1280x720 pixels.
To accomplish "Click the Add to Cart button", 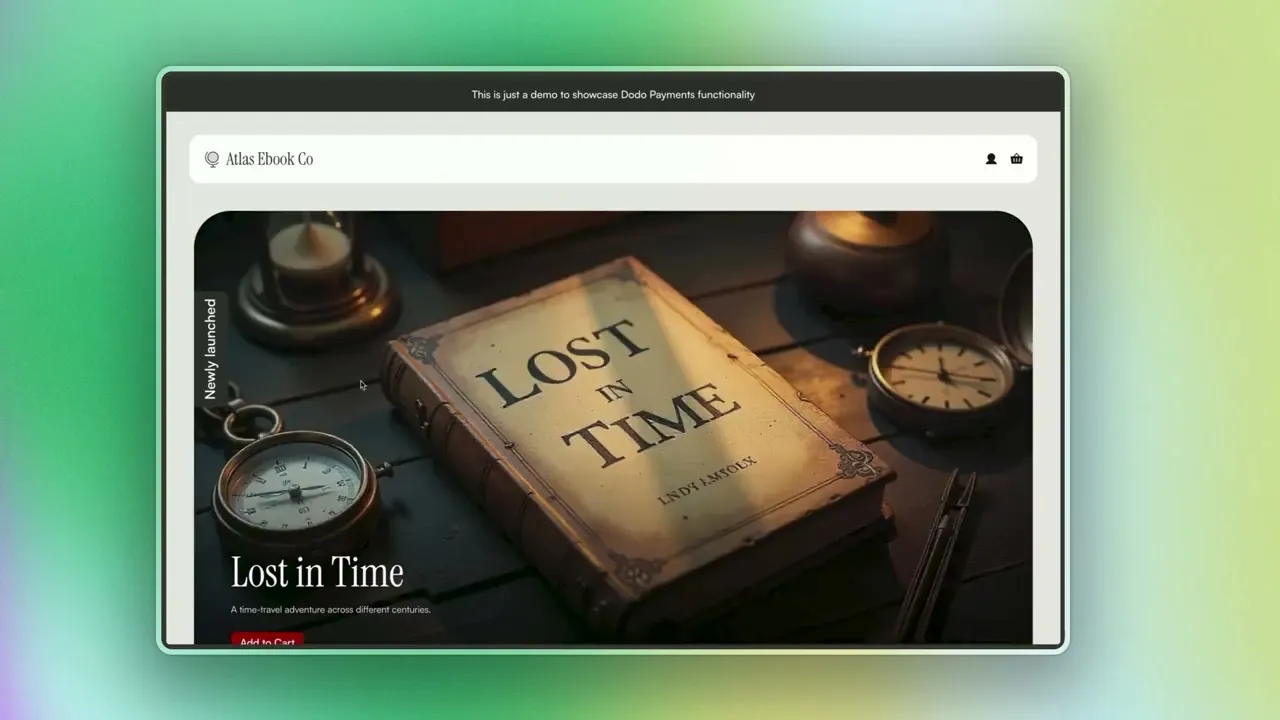I will (267, 640).
